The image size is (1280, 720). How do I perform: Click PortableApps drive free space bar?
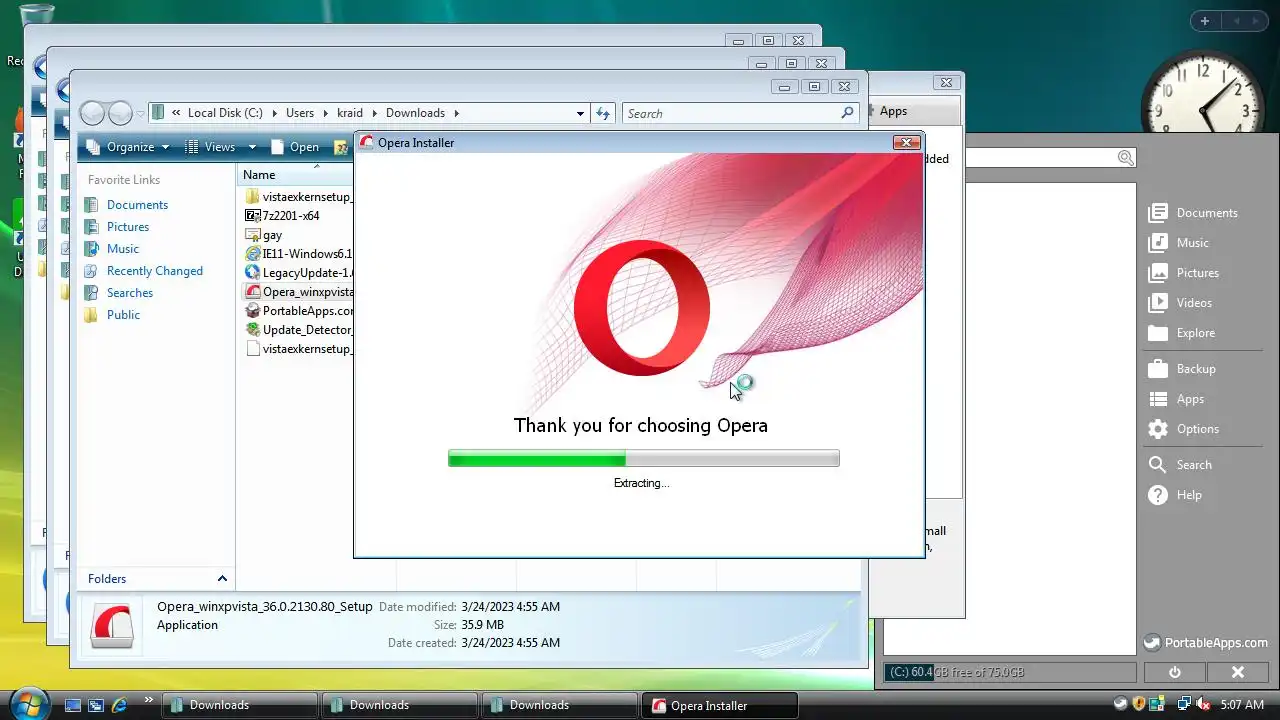pos(1010,672)
